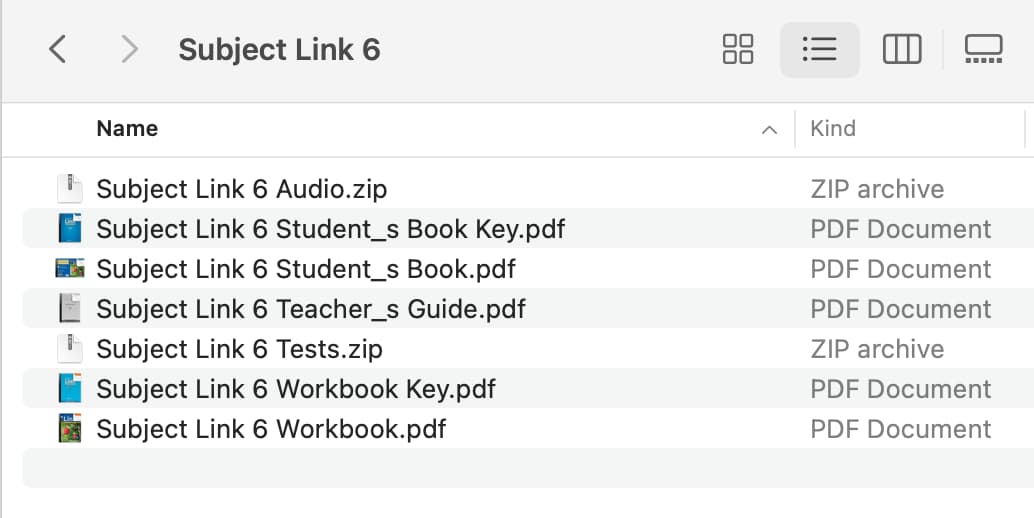The width and height of the screenshot is (1034, 518).
Task: Switch to gallery view
Action: 983,49
